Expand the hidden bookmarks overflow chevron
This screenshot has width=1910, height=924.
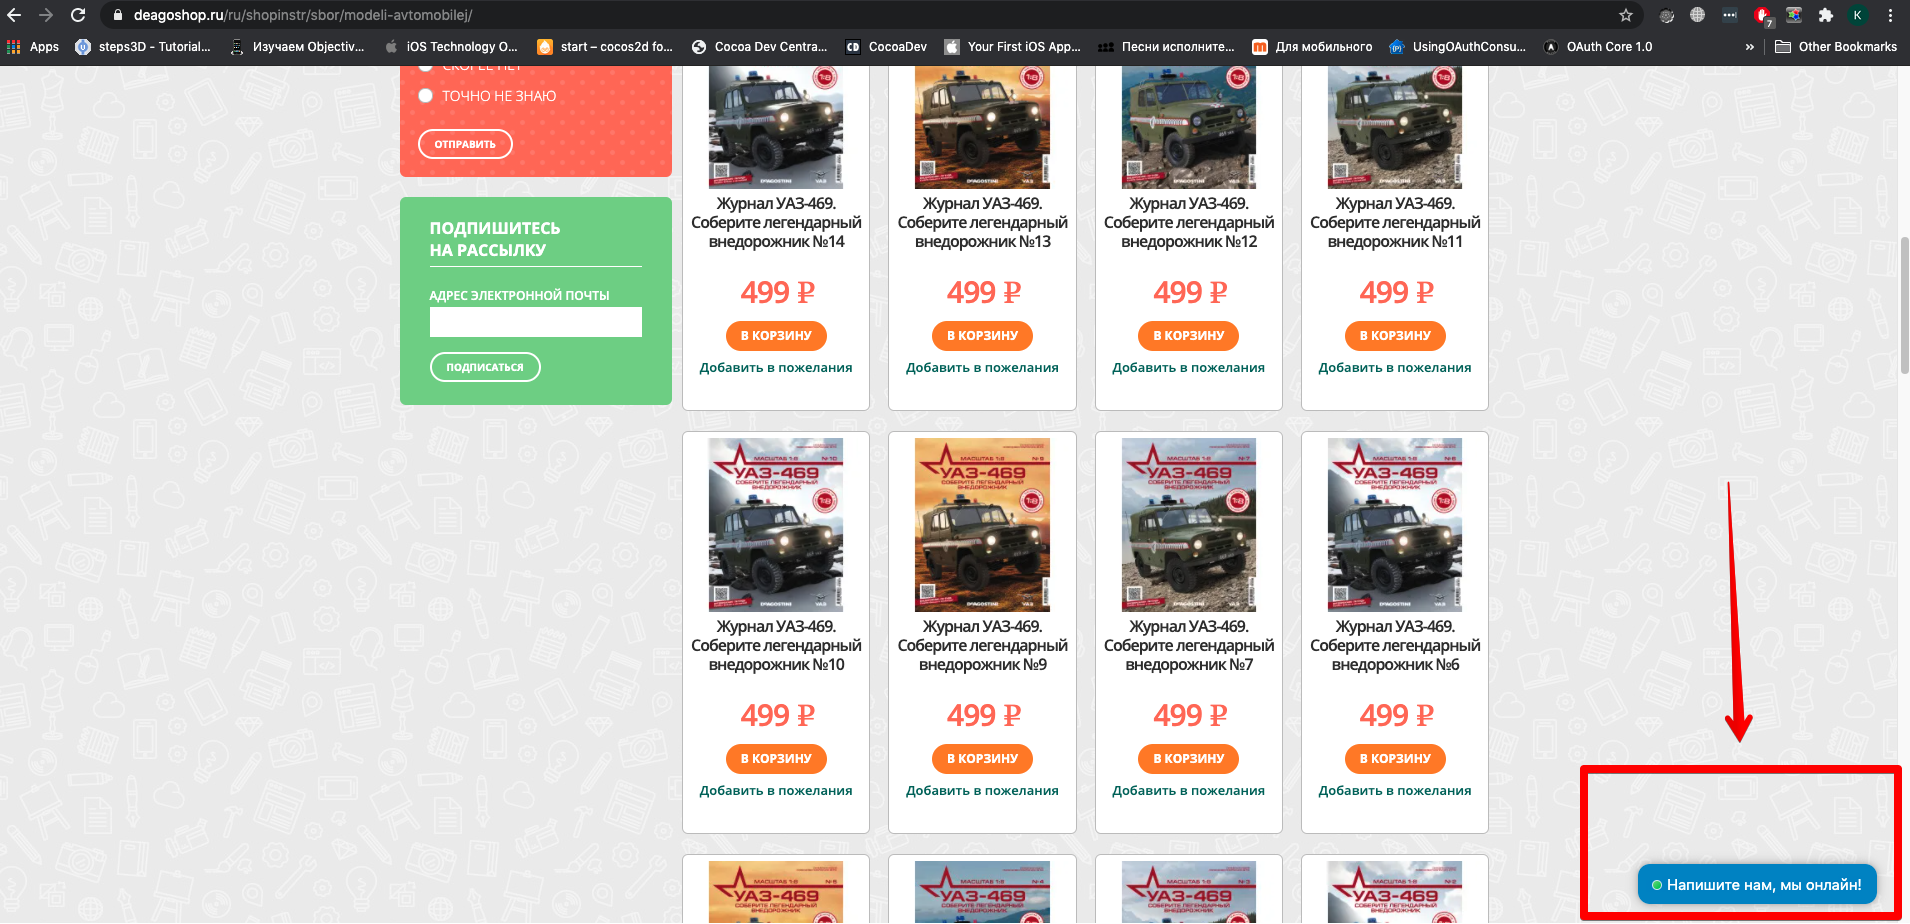coord(1749,47)
